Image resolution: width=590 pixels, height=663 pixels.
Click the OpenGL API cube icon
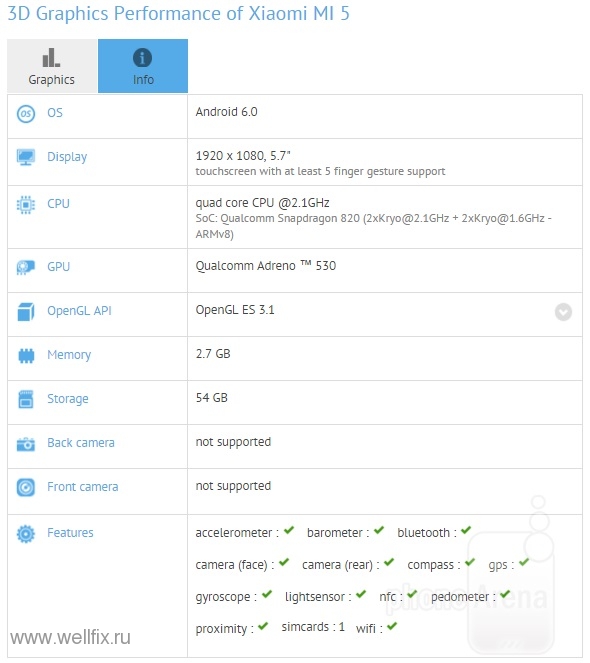point(26,312)
